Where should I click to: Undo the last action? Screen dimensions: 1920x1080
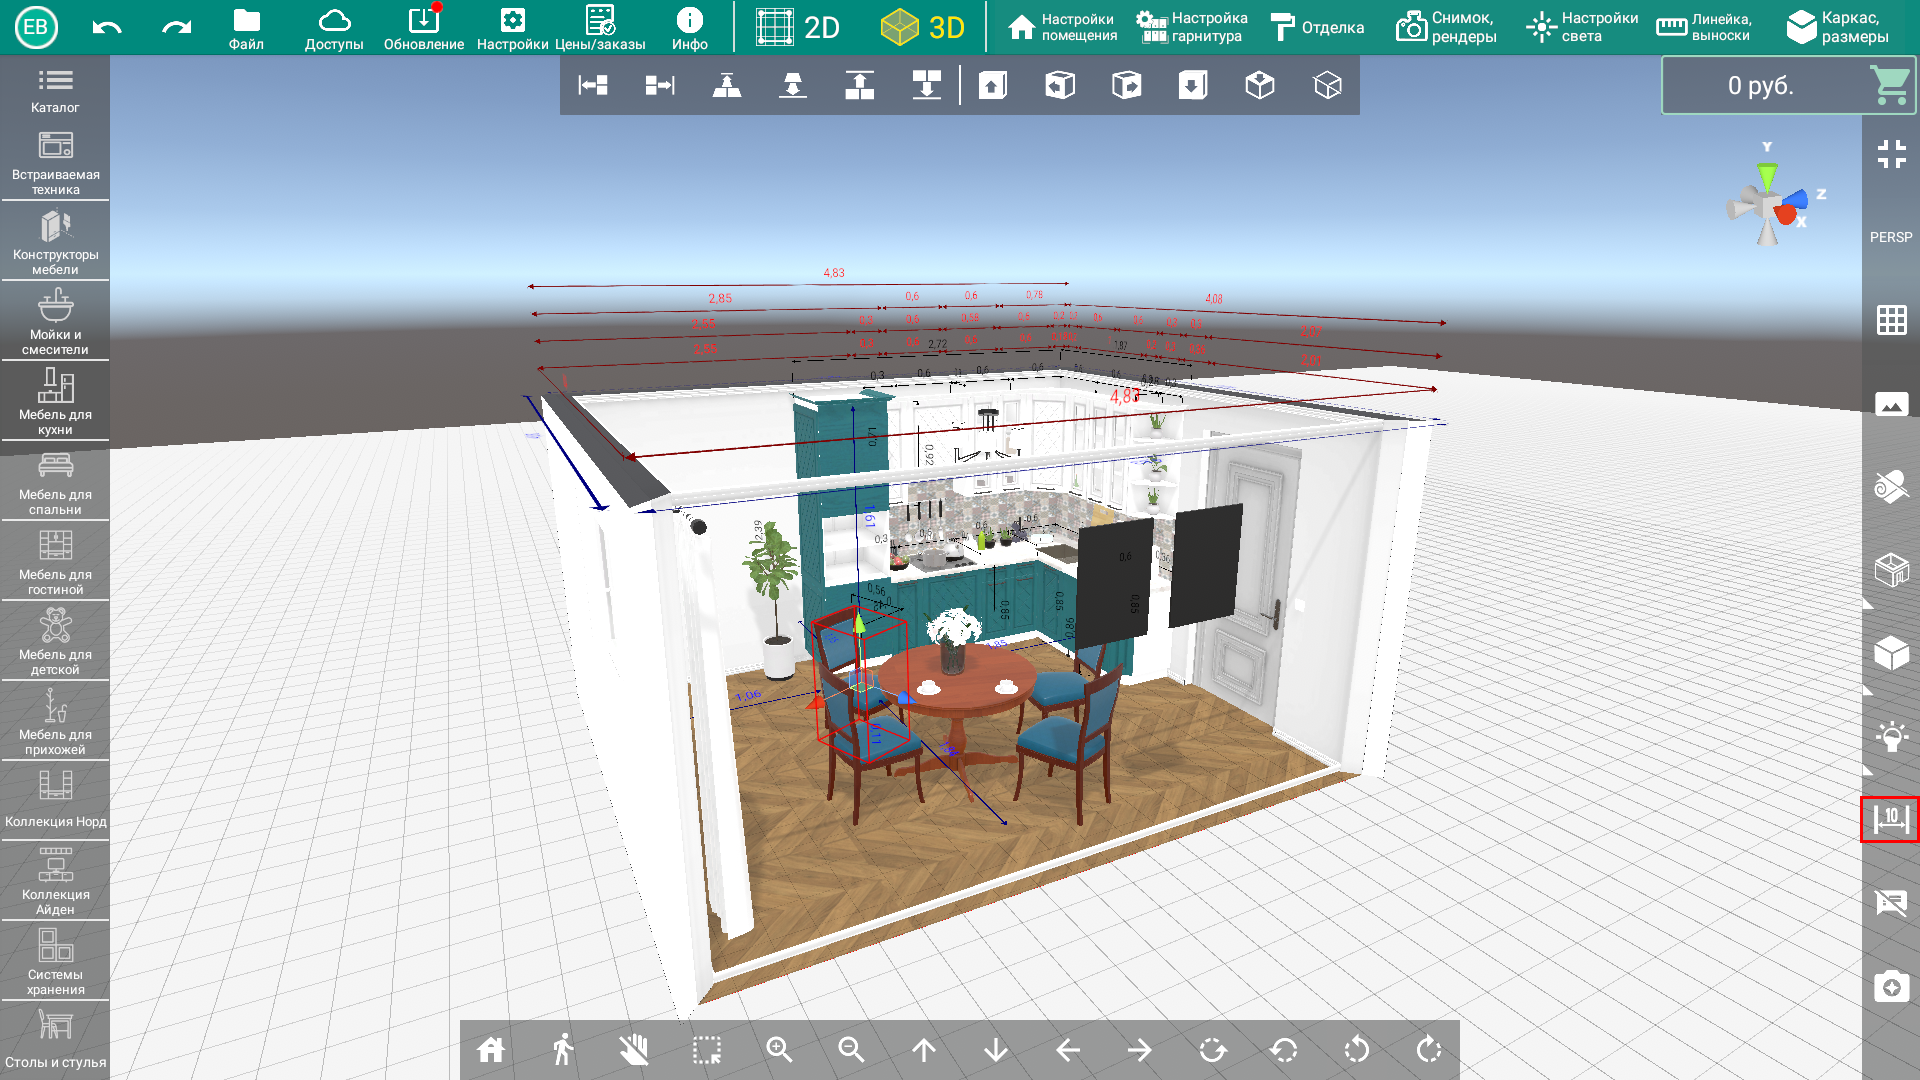[x=107, y=27]
